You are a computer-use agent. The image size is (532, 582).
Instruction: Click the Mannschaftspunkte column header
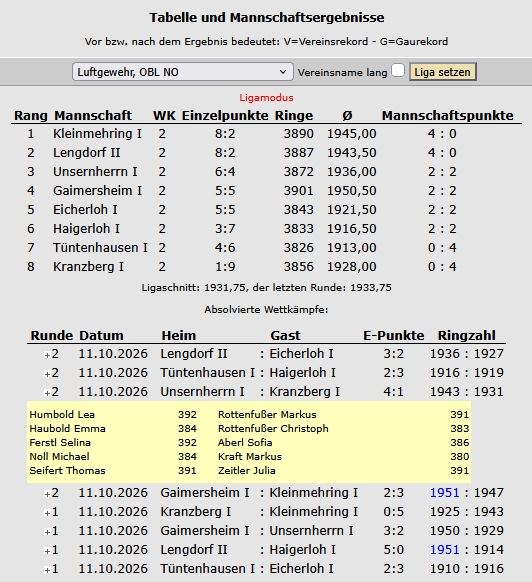pos(448,115)
